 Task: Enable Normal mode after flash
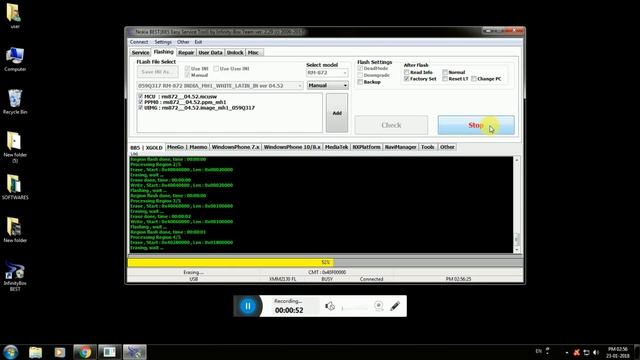pos(445,72)
